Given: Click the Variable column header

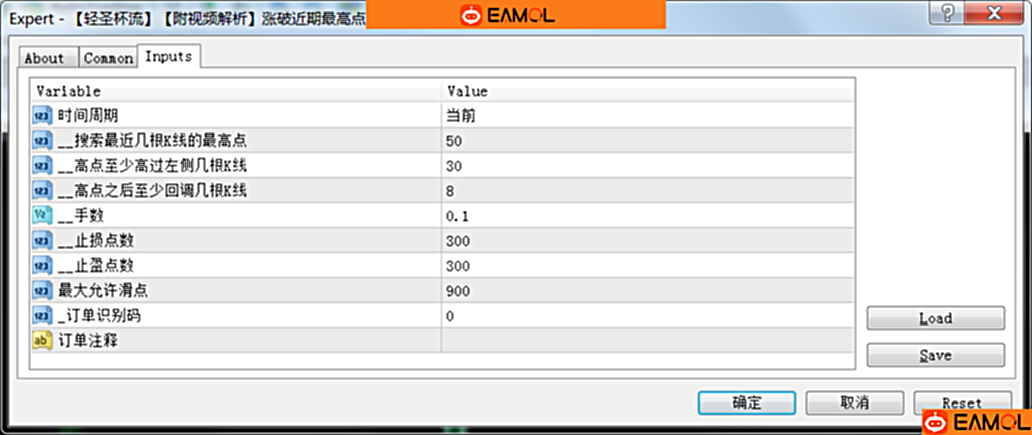Looking at the screenshot, I should 235,91.
